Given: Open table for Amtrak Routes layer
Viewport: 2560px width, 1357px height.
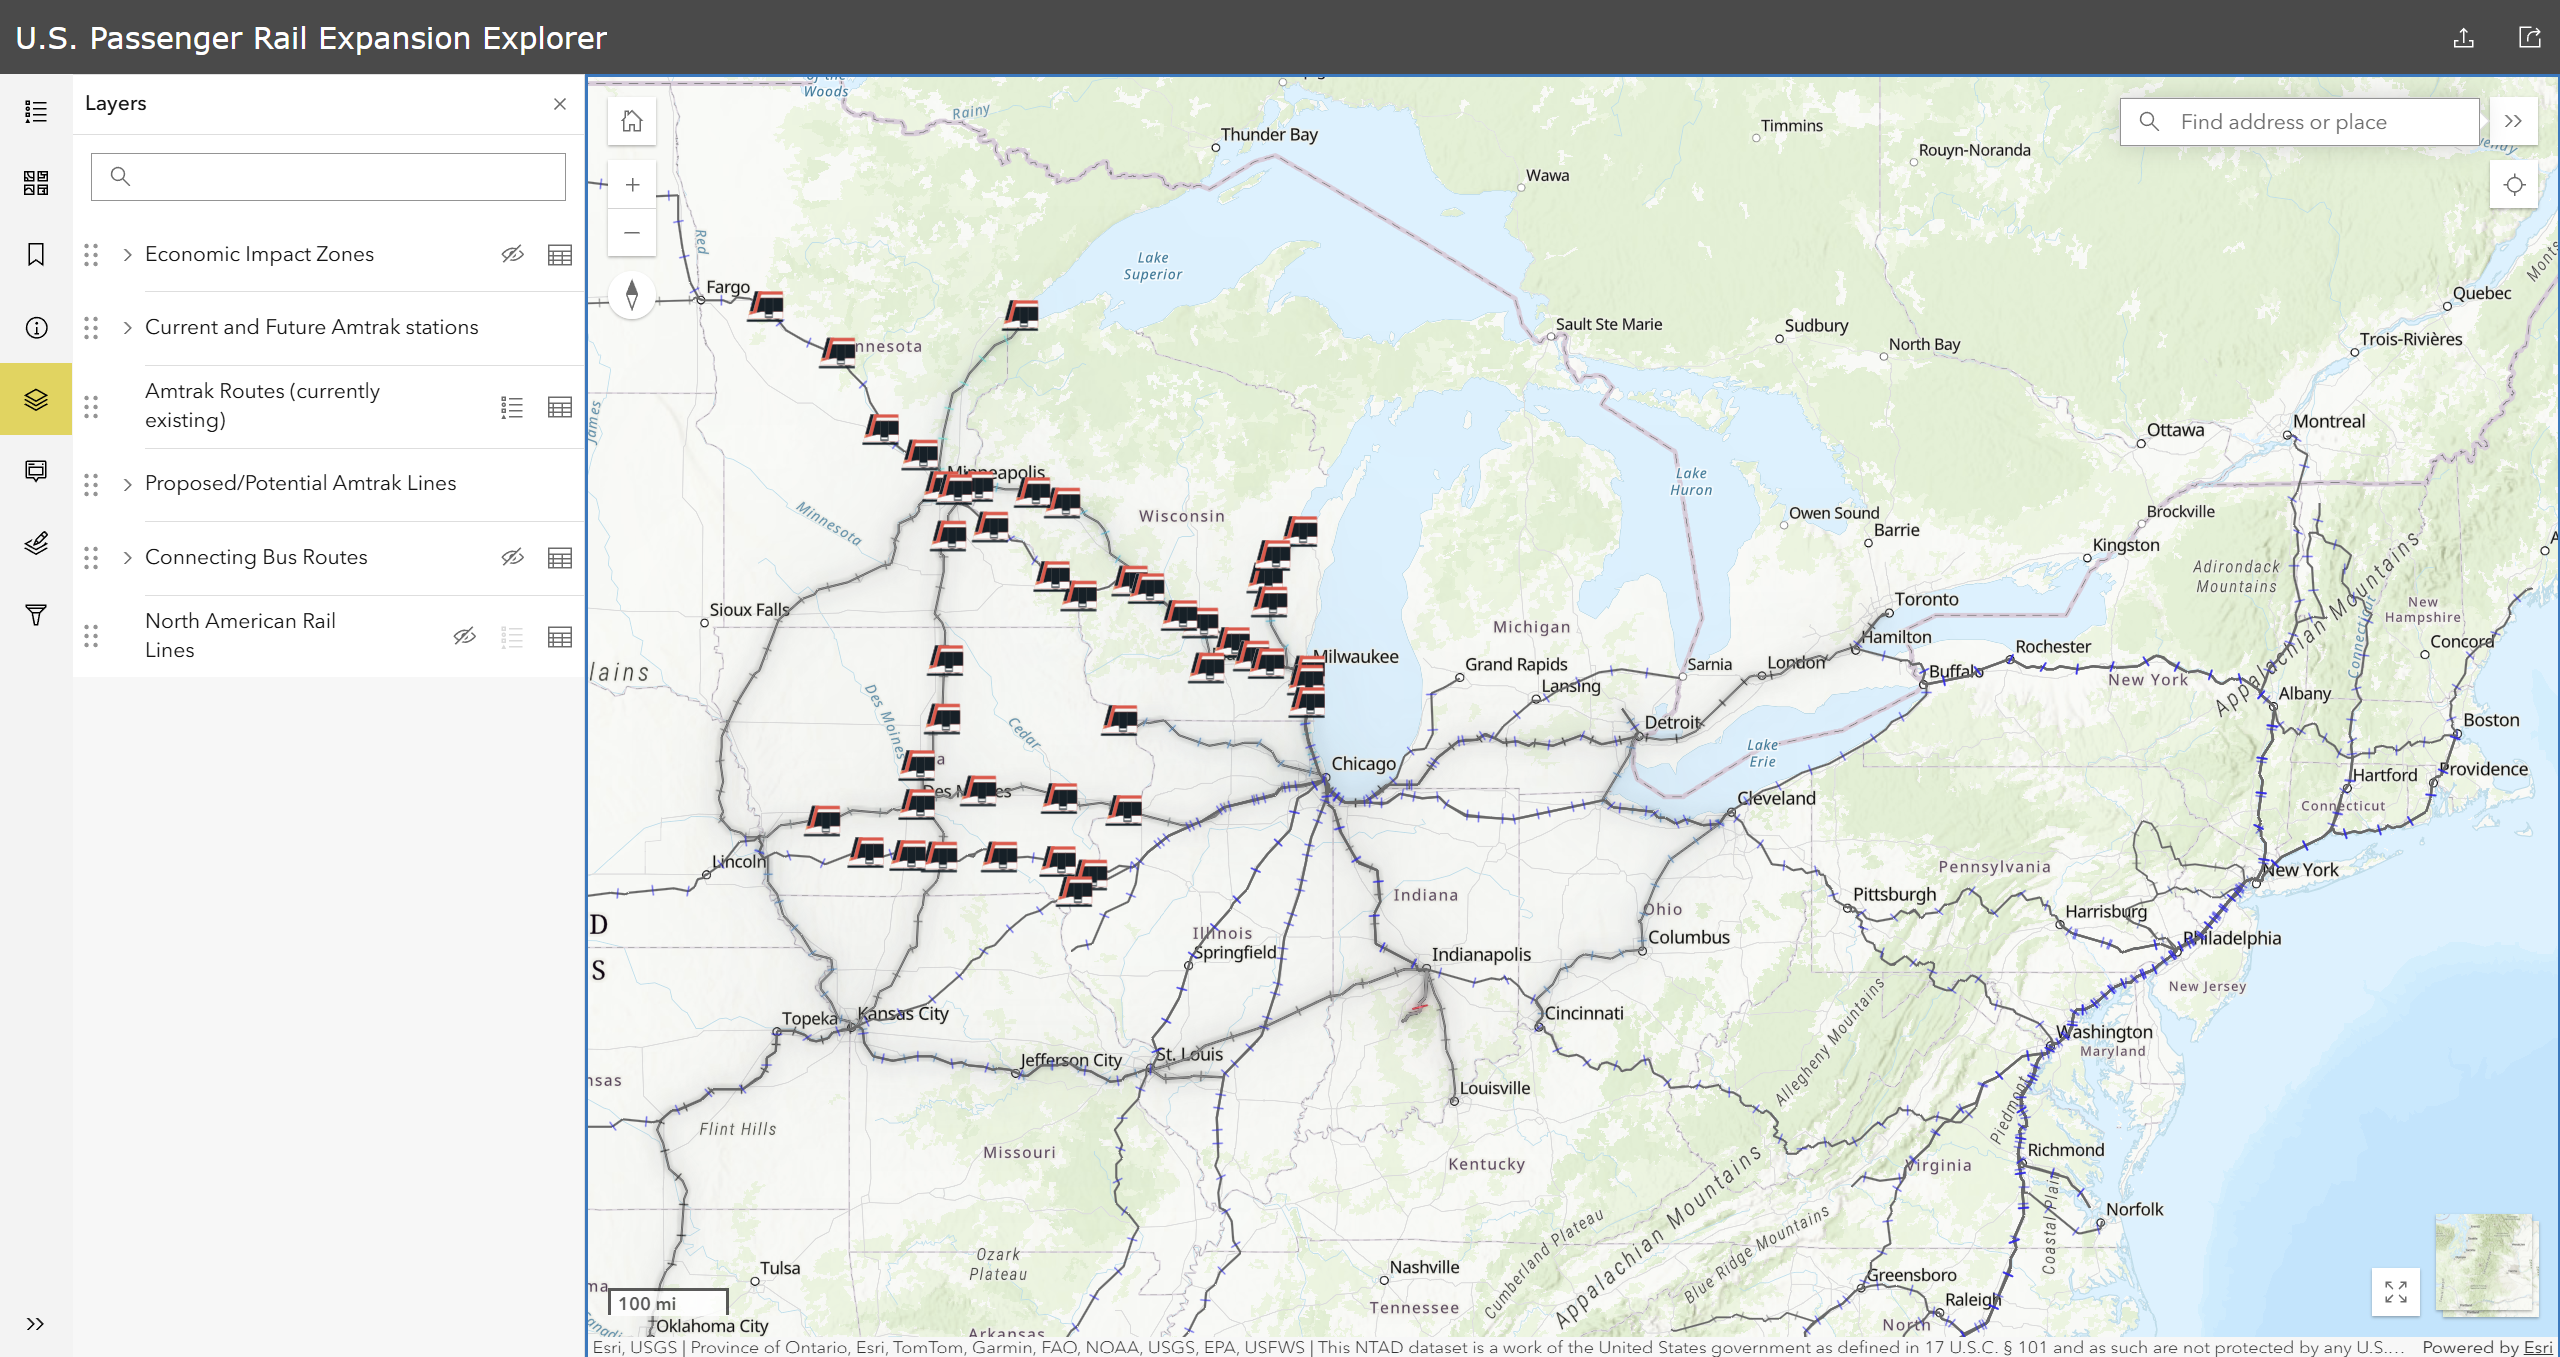Looking at the screenshot, I should [560, 407].
